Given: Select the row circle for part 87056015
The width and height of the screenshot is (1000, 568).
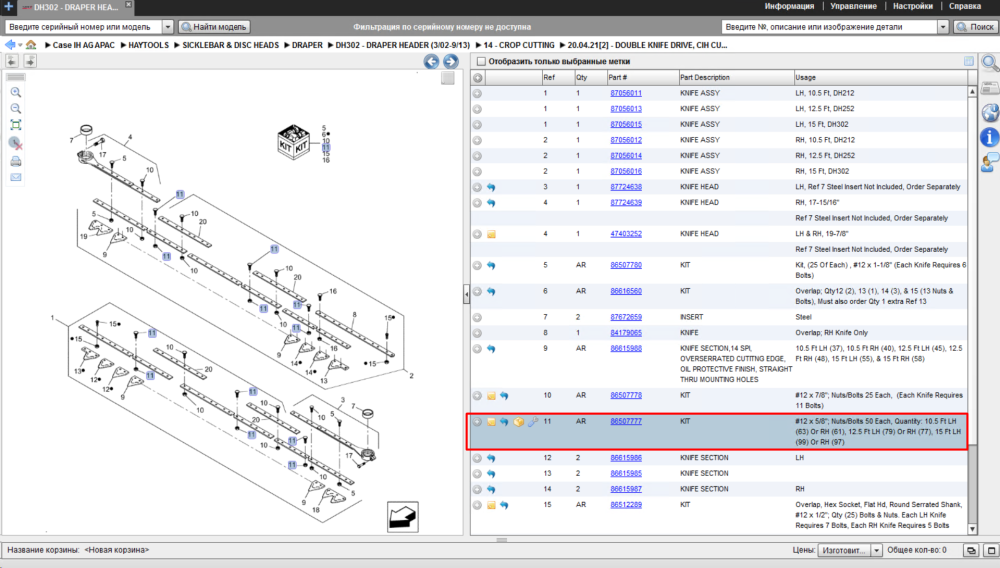Looking at the screenshot, I should [477, 124].
